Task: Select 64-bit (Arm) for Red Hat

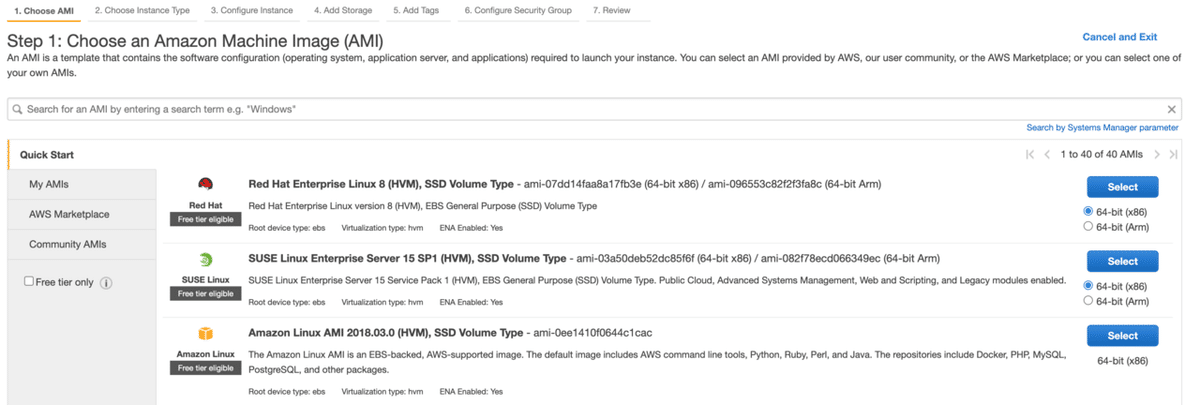Action: tap(1088, 226)
